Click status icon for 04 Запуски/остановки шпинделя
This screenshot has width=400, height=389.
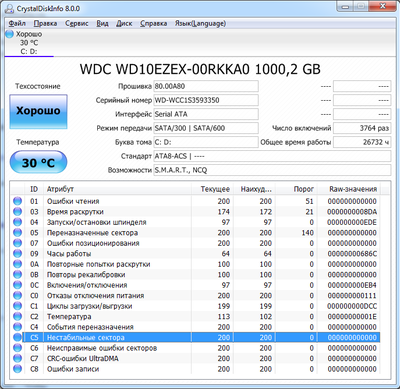coord(17,222)
